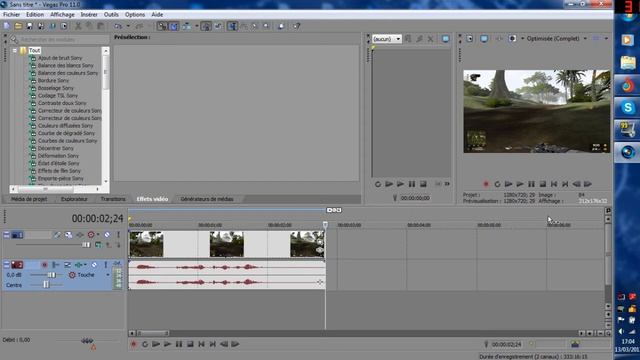The height and width of the screenshot is (360, 640).
Task: Click the video track compositing mode icon
Action: [x=98, y=245]
